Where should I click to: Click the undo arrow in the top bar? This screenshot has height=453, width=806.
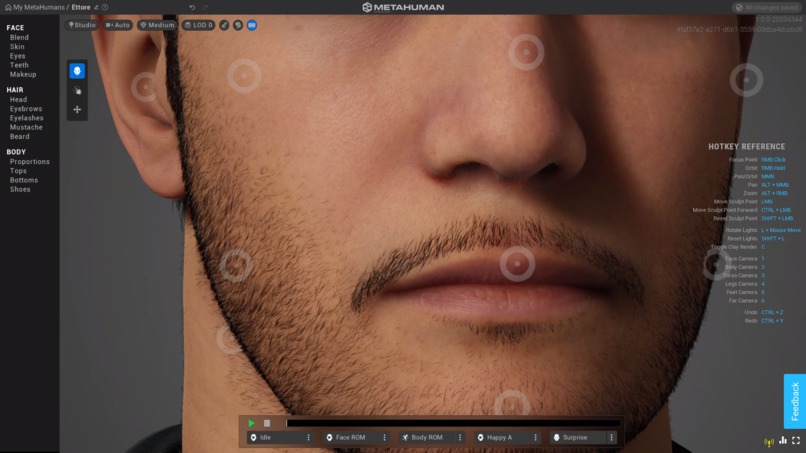pyautogui.click(x=192, y=7)
